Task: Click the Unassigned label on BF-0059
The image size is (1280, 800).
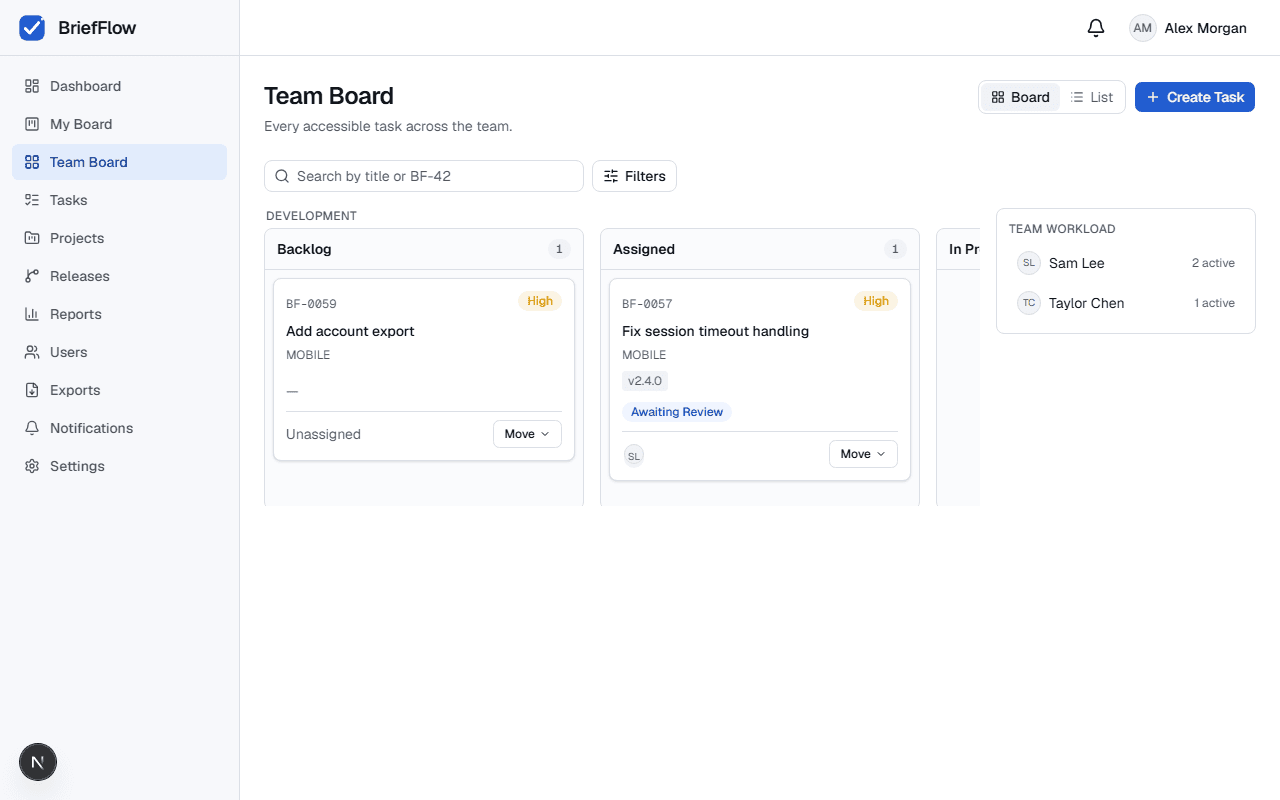Action: point(323,434)
